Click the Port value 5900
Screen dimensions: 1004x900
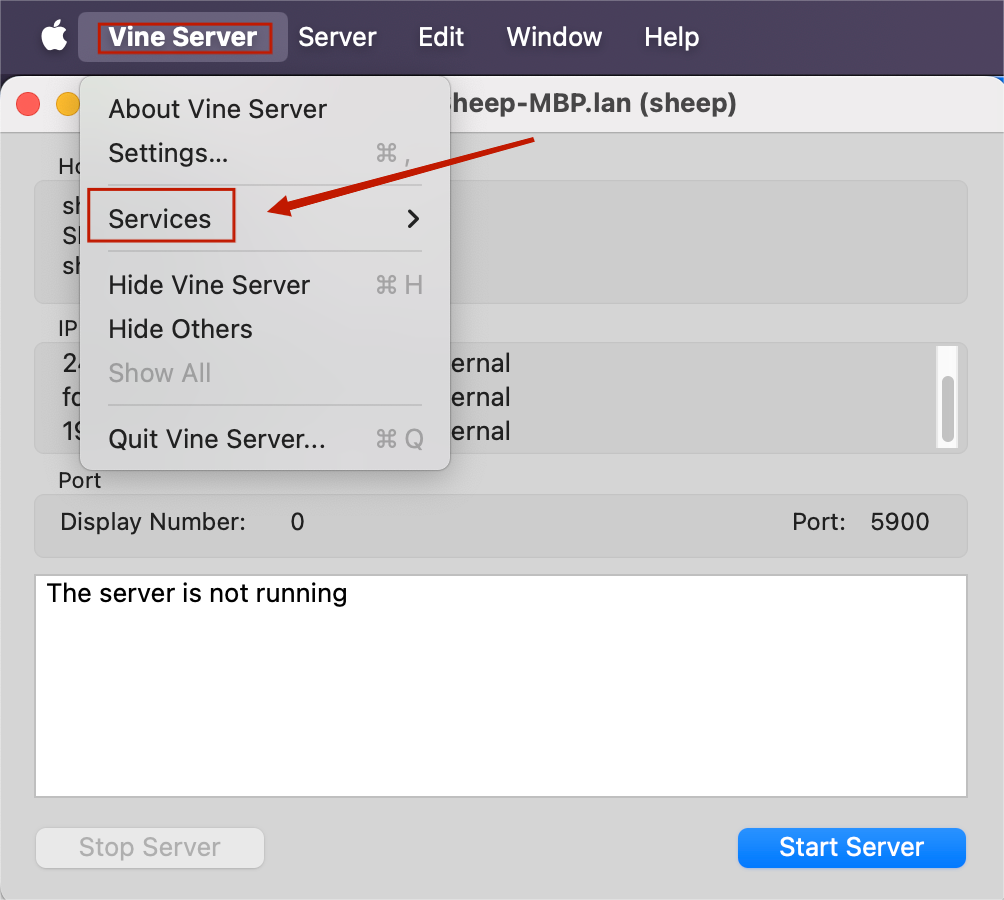tap(899, 522)
